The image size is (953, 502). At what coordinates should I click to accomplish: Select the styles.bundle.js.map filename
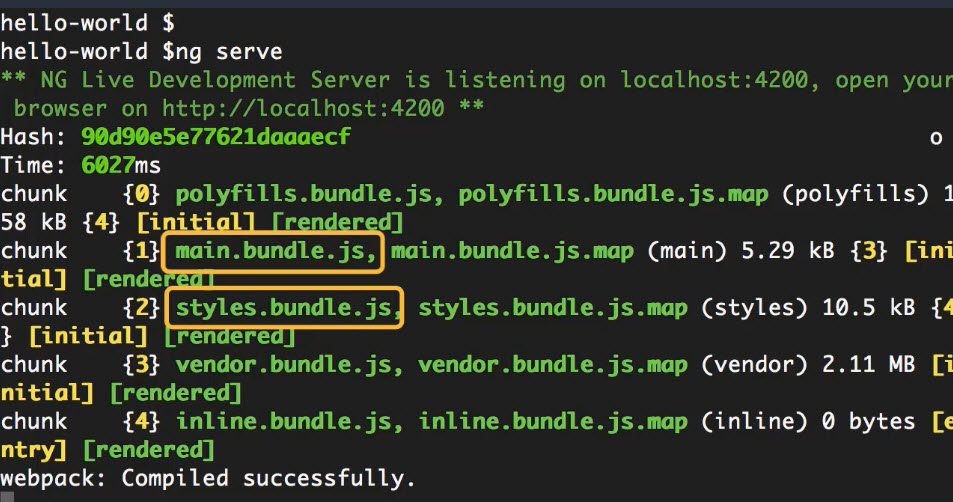click(x=553, y=308)
